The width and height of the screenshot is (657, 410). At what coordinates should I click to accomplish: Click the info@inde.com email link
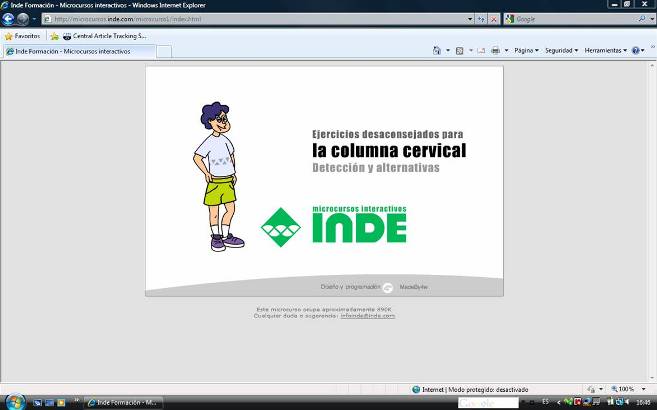click(x=367, y=316)
